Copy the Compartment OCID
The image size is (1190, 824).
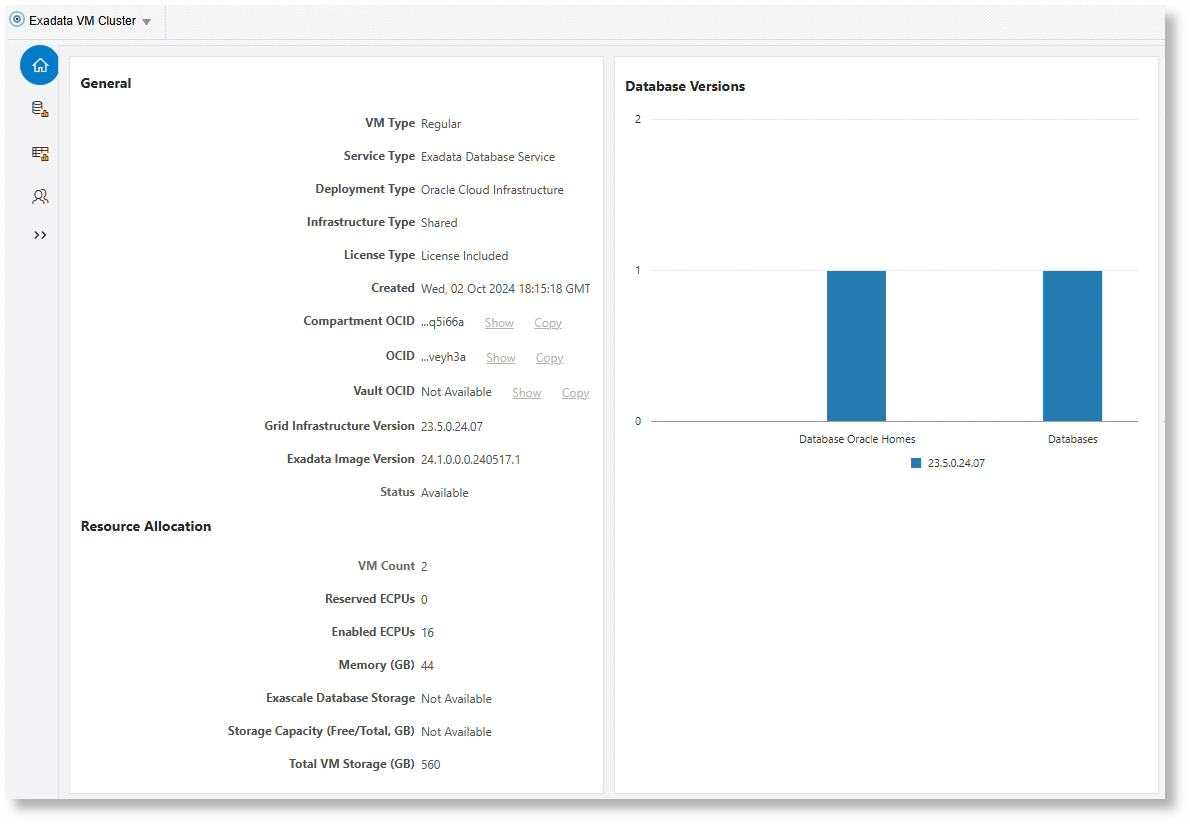click(548, 322)
